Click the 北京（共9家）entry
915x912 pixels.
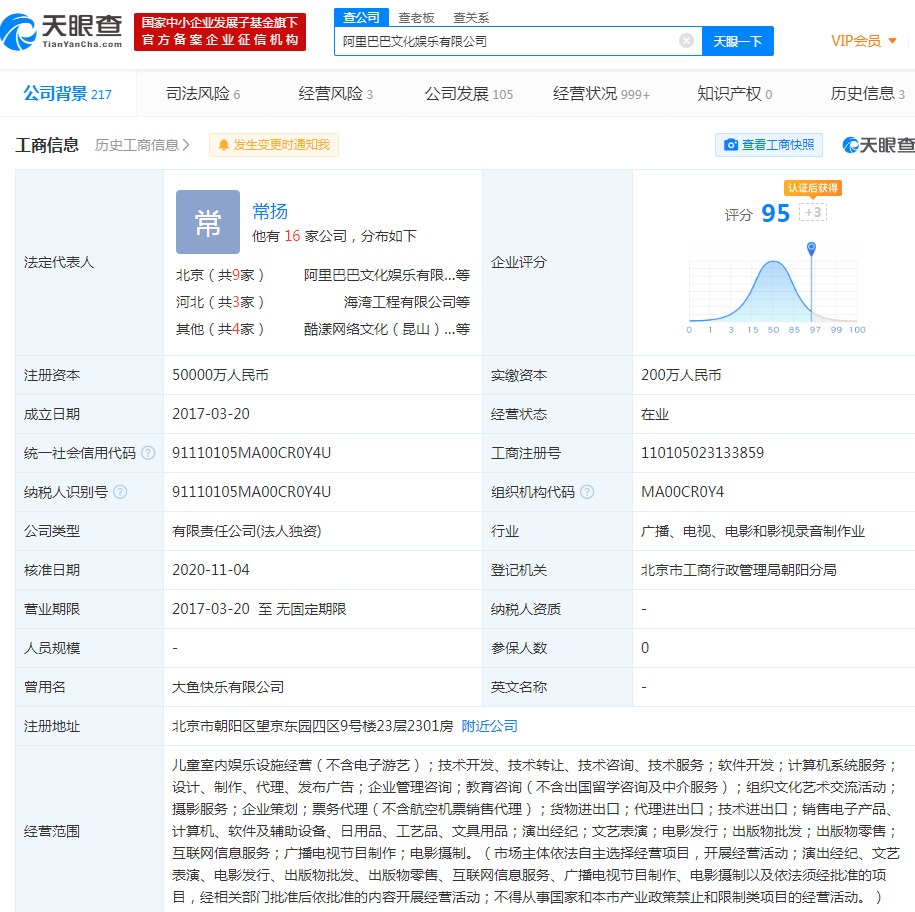click(220, 275)
